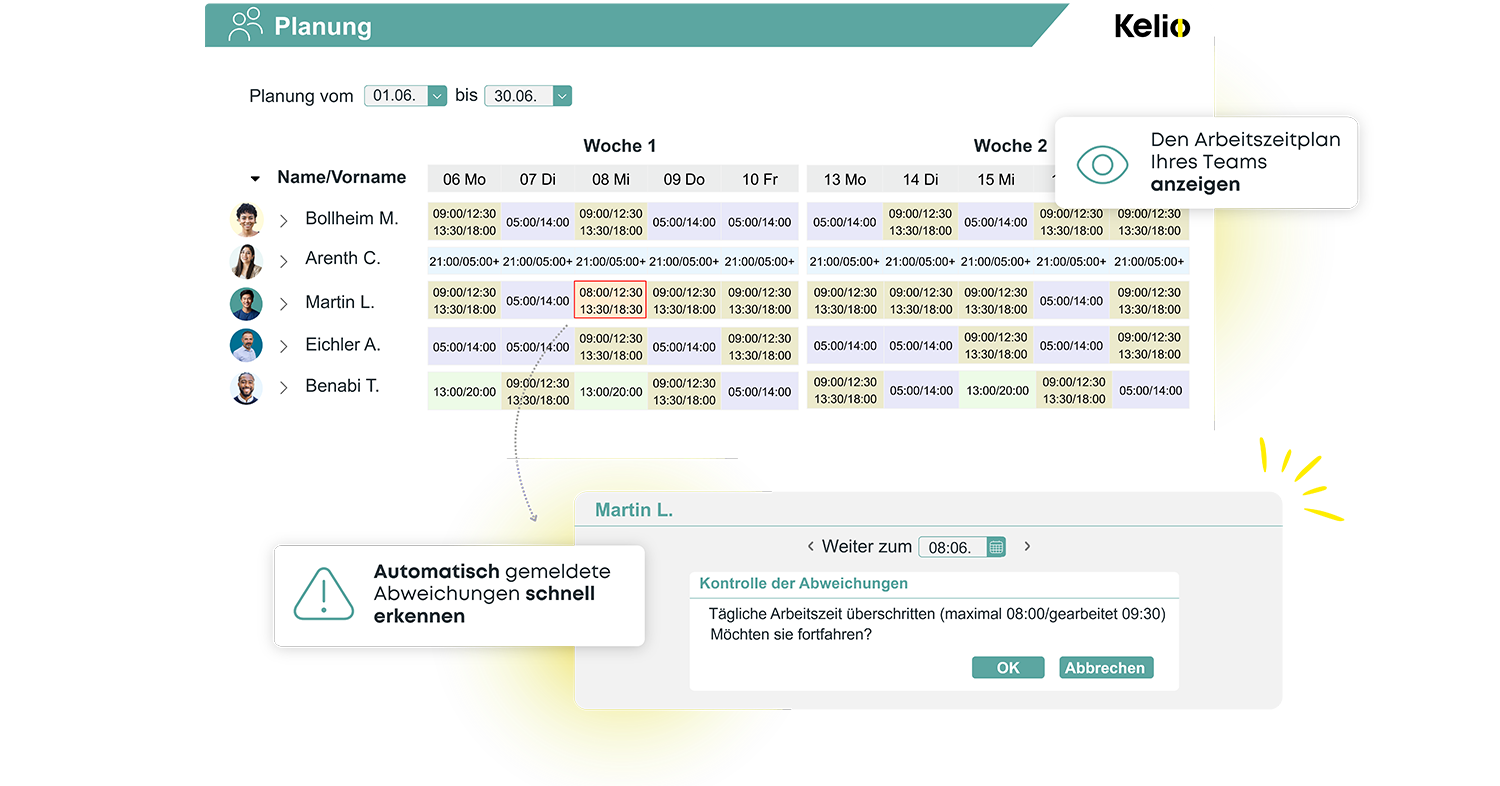The image size is (1500, 786).
Task: Select the 13 Mo column header
Action: pyautogui.click(x=845, y=179)
